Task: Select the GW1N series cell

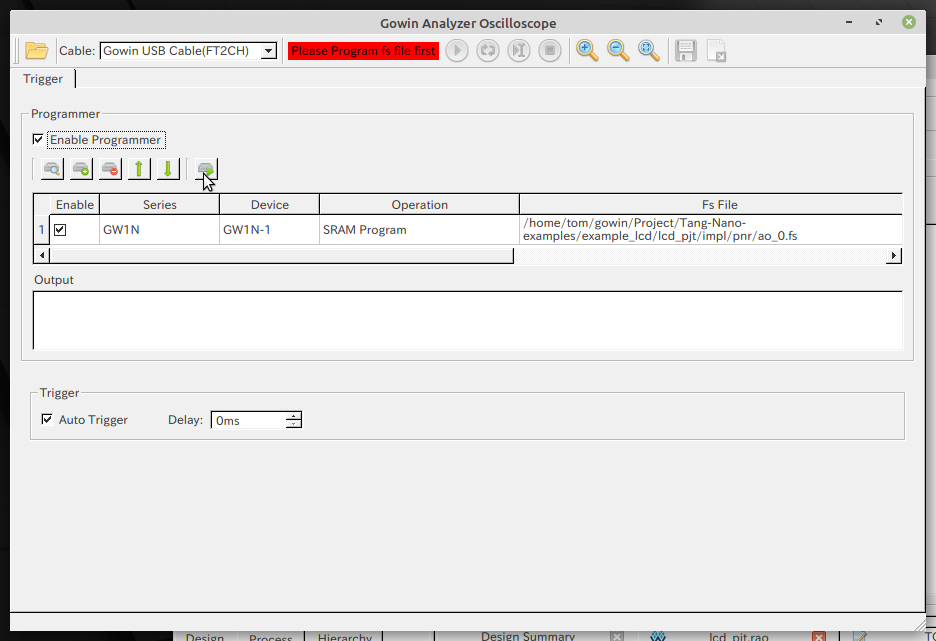Action: [159, 230]
